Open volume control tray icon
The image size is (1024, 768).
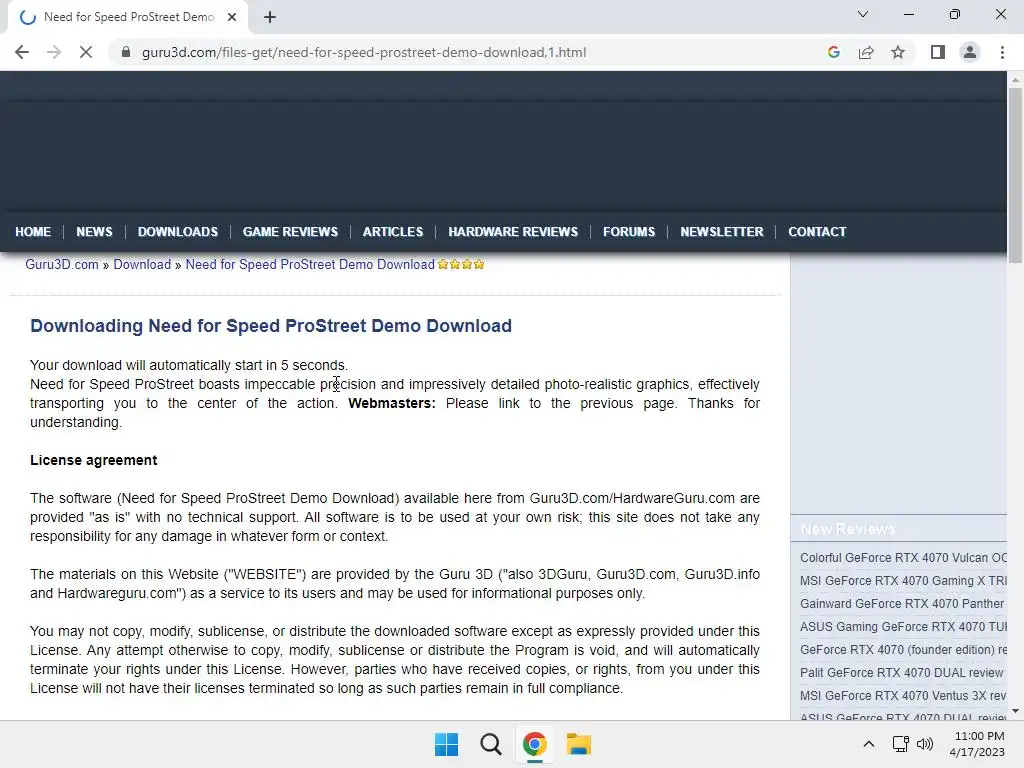[x=925, y=744]
